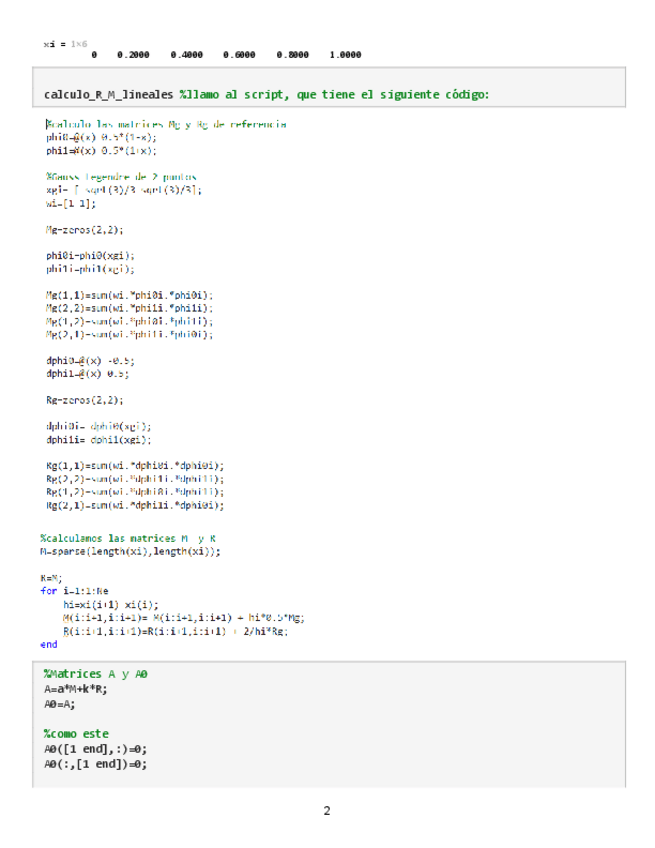The width and height of the screenshot is (655, 848).
Task: Click the page number 2 in the footer
Action: tap(327, 811)
